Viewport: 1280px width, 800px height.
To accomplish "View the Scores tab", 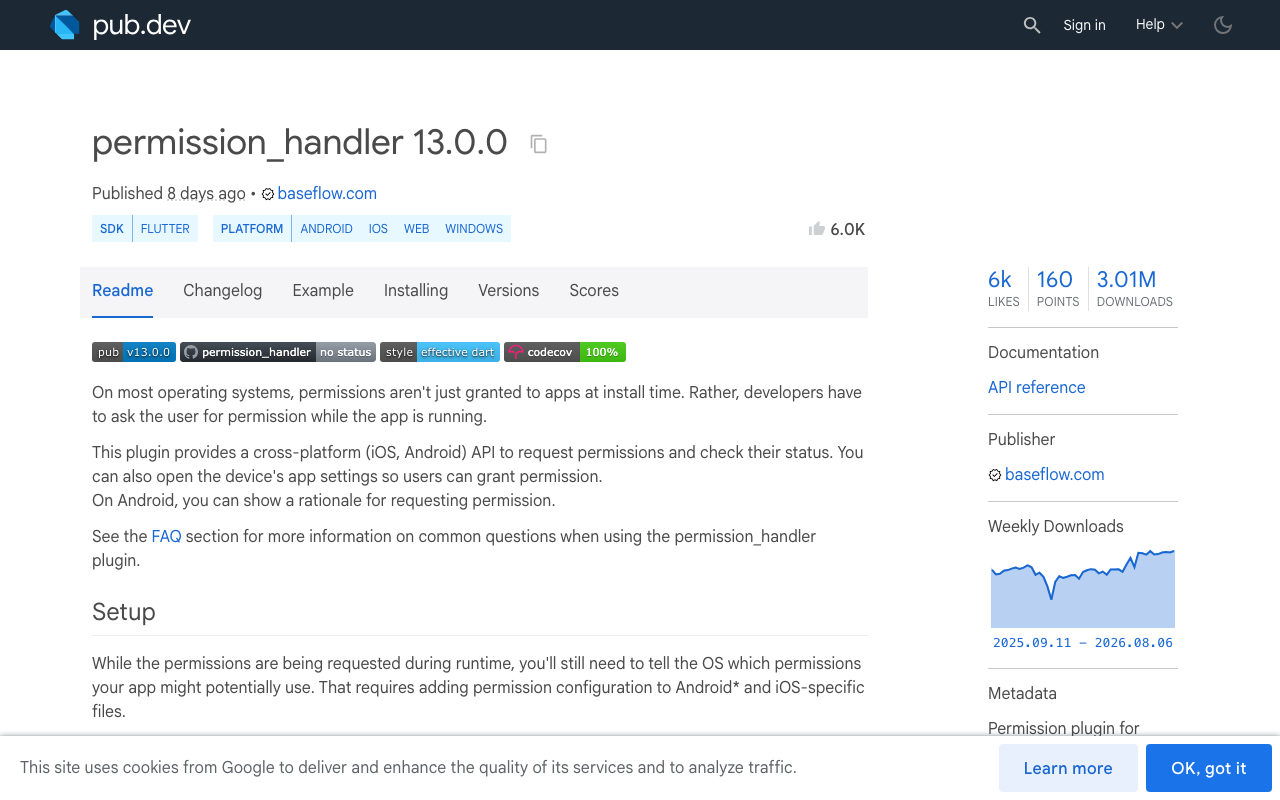I will coord(594,291).
